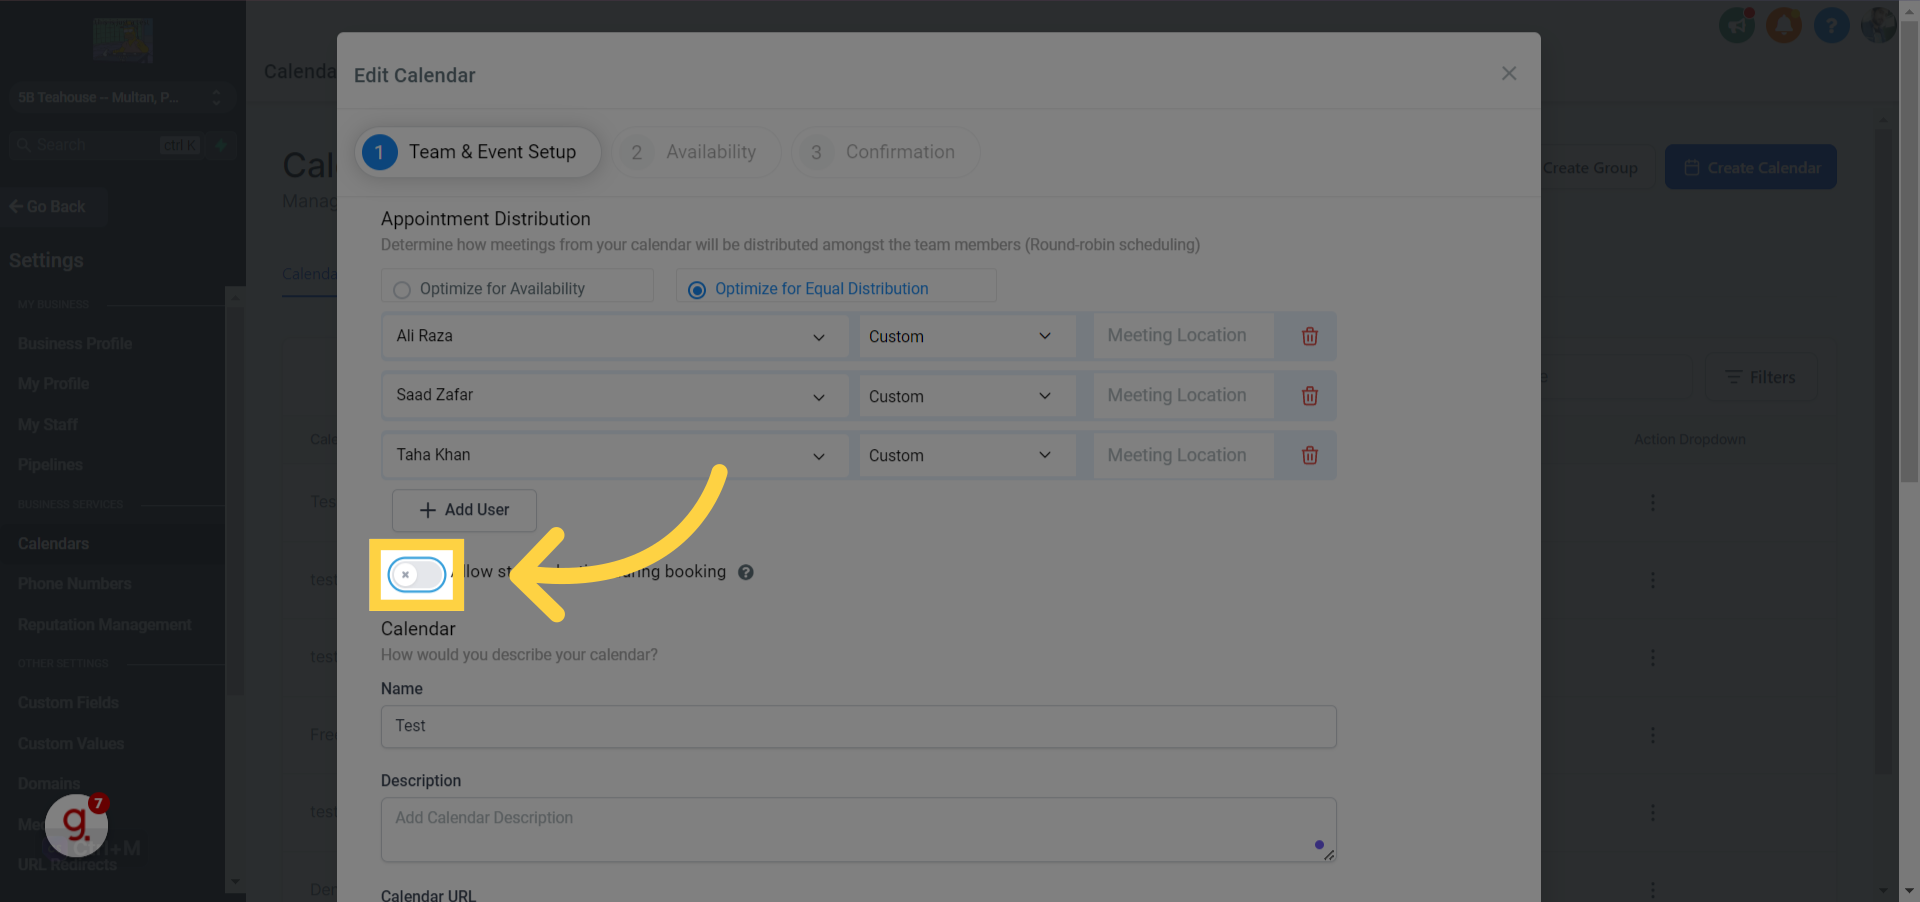1920x902 pixels.
Task: Open Phone Numbers settings
Action: click(x=74, y=583)
